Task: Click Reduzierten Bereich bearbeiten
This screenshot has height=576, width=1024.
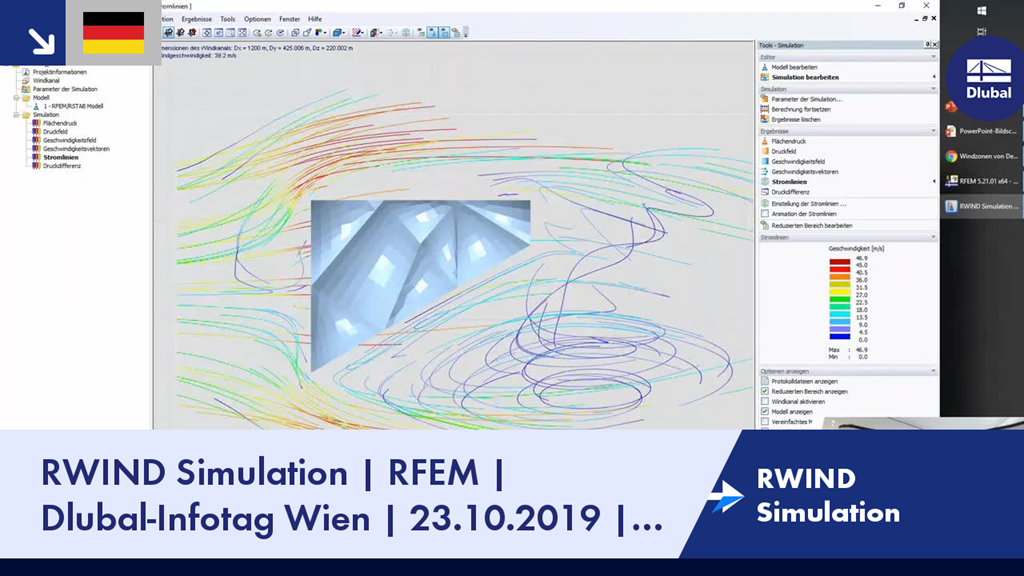Action: pyautogui.click(x=812, y=225)
